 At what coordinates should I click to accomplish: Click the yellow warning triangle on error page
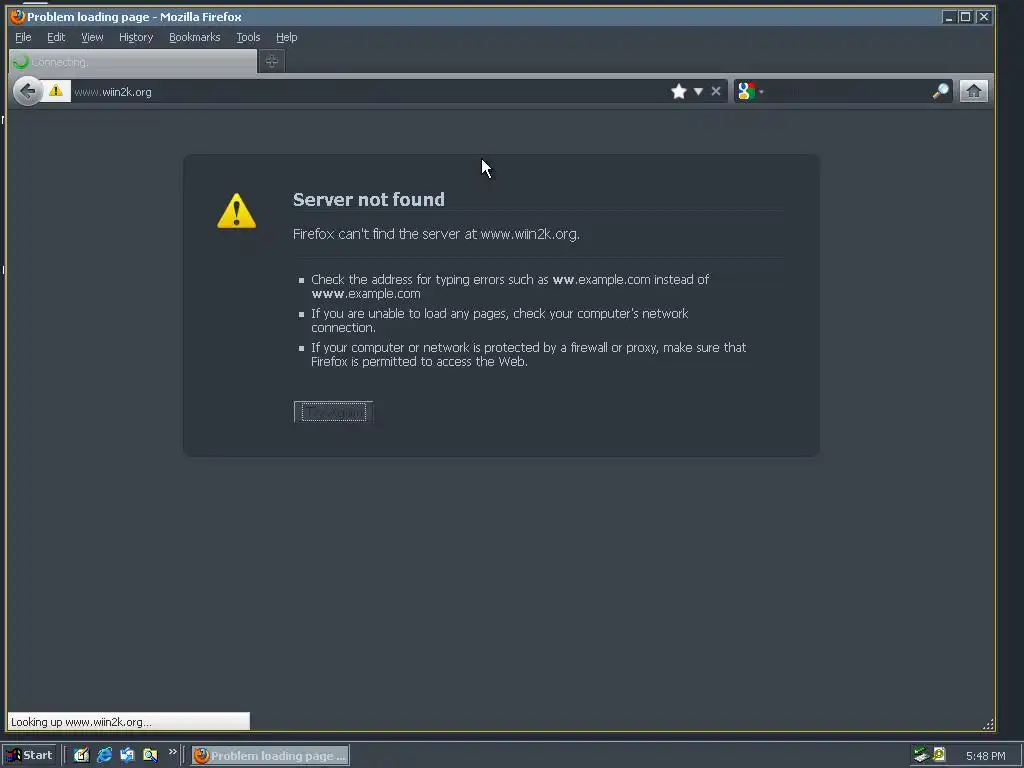[x=236, y=211]
